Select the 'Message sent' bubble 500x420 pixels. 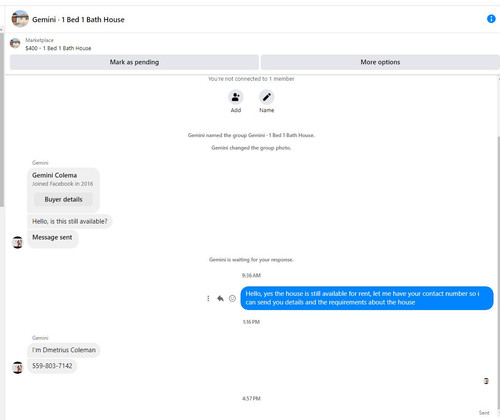point(52,238)
